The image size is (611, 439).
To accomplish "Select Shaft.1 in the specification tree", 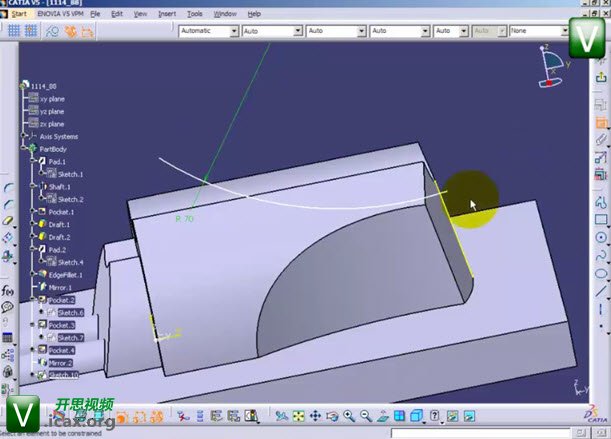I will click(x=58, y=187).
